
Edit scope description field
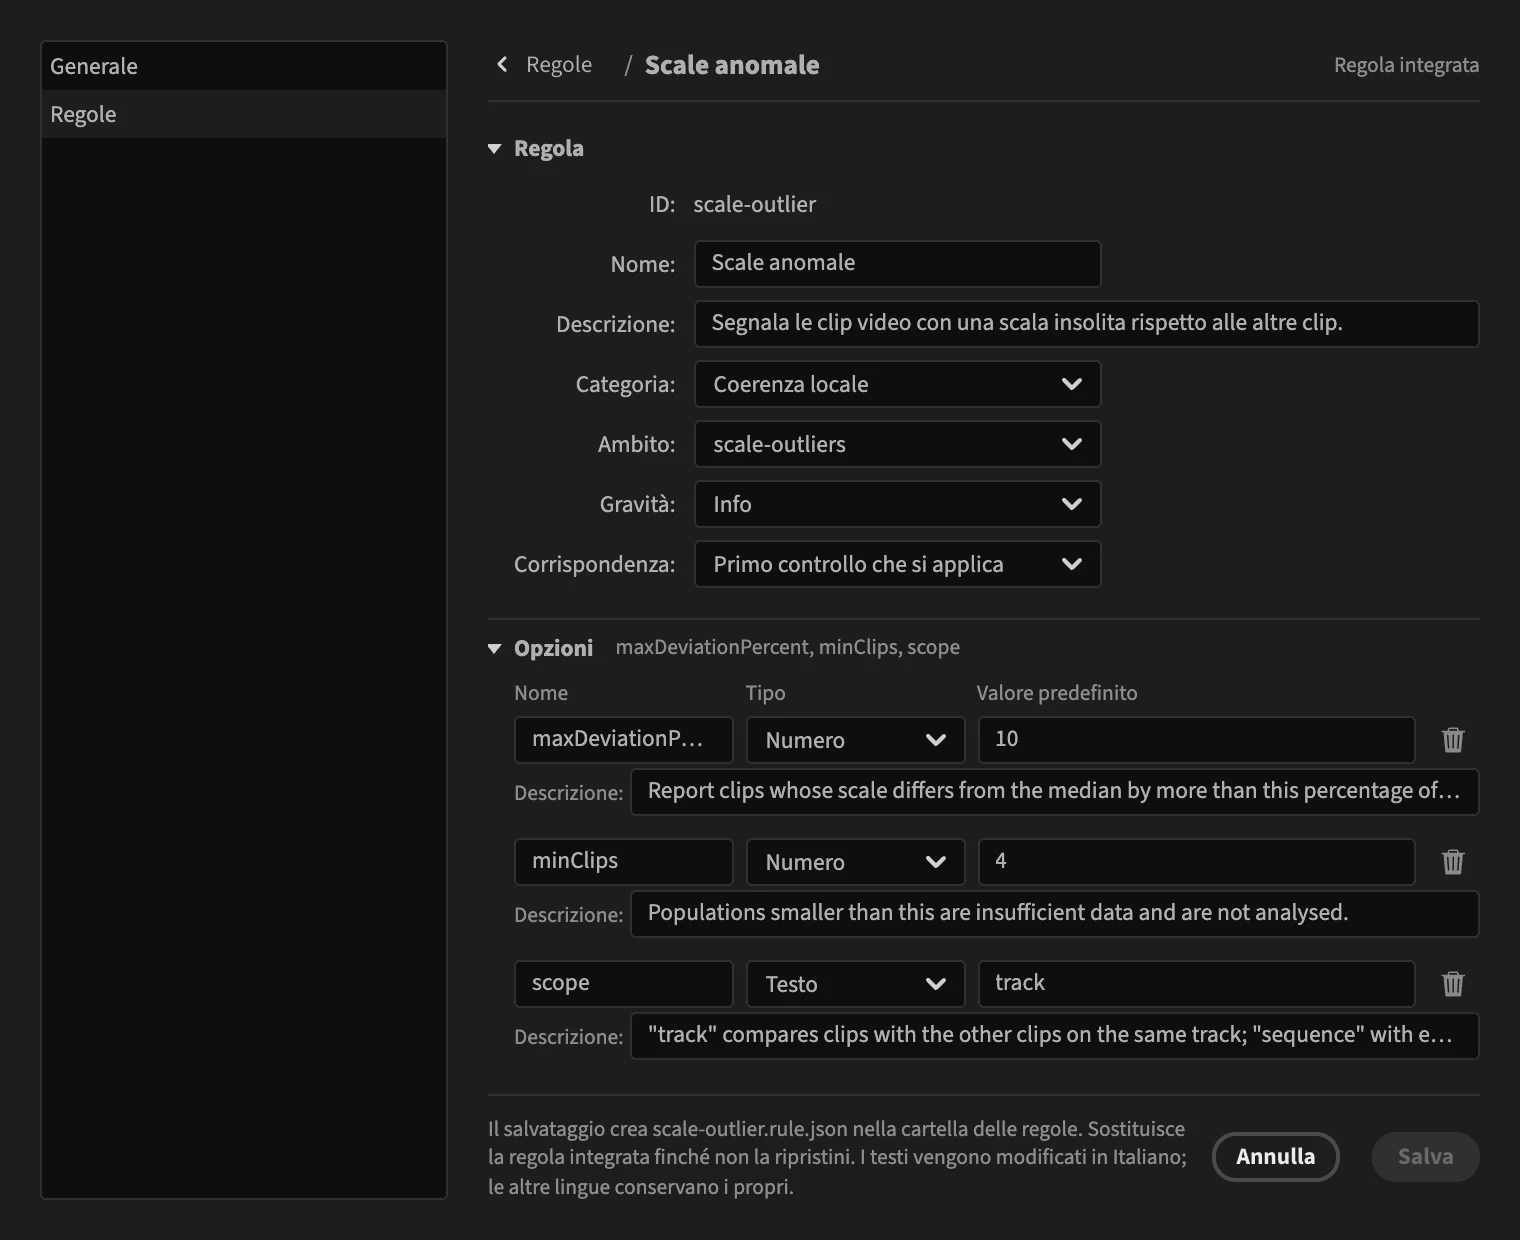point(1055,1036)
